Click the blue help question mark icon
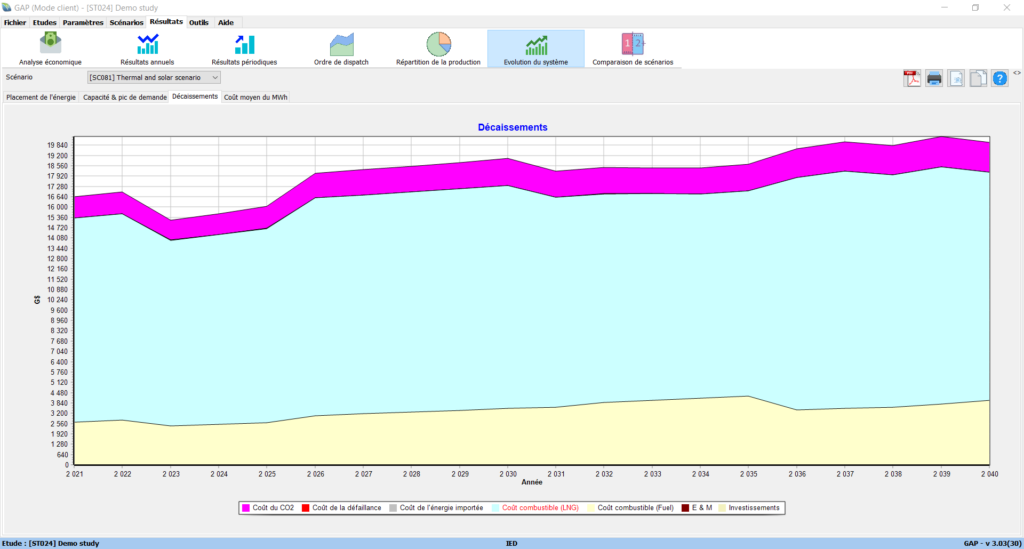Viewport: 1024px width, 549px height. pos(999,78)
